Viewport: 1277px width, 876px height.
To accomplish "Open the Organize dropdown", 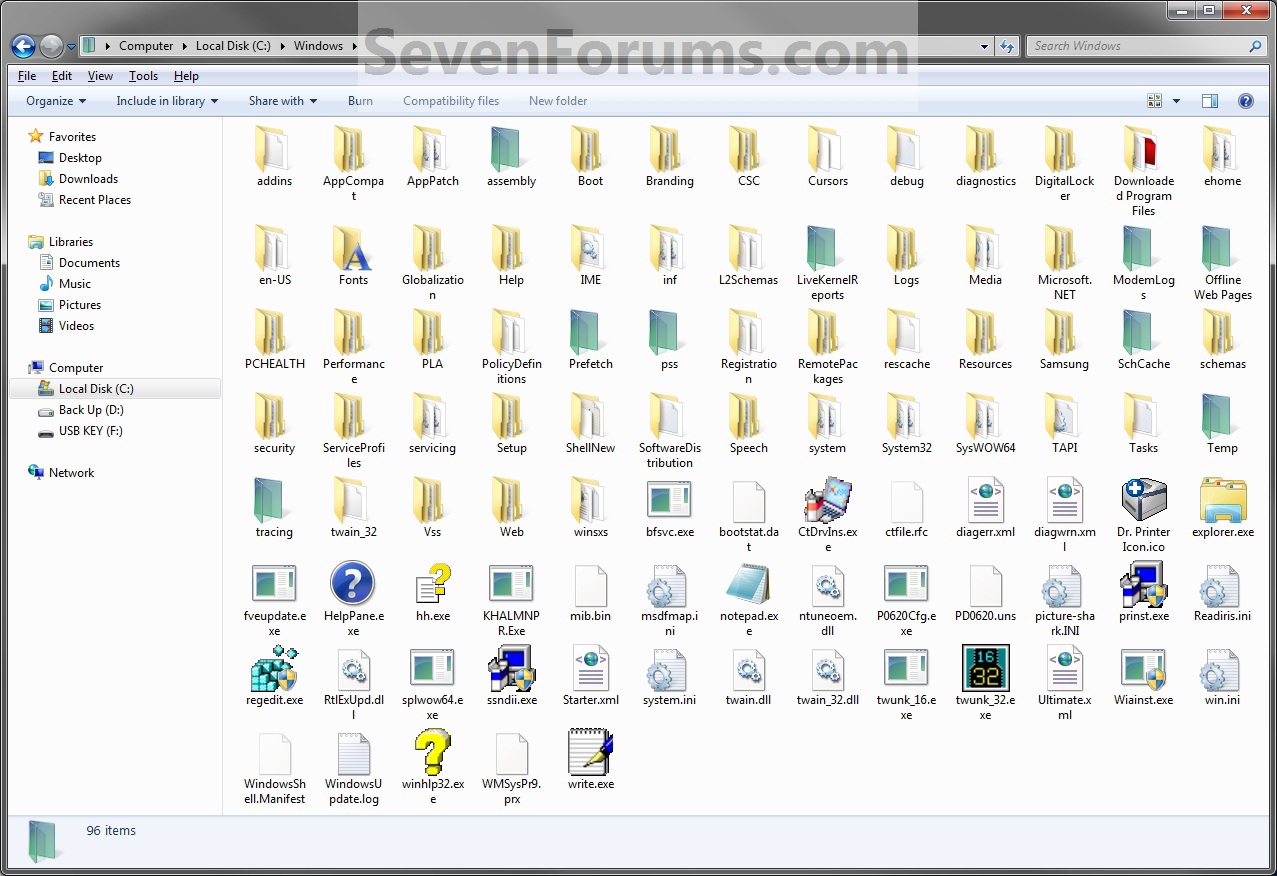I will [55, 100].
